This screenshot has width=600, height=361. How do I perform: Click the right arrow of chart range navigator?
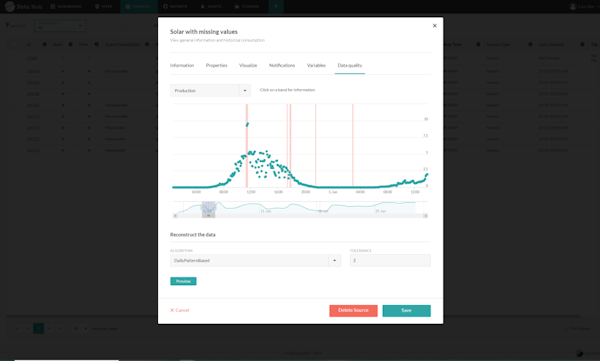coord(425,216)
